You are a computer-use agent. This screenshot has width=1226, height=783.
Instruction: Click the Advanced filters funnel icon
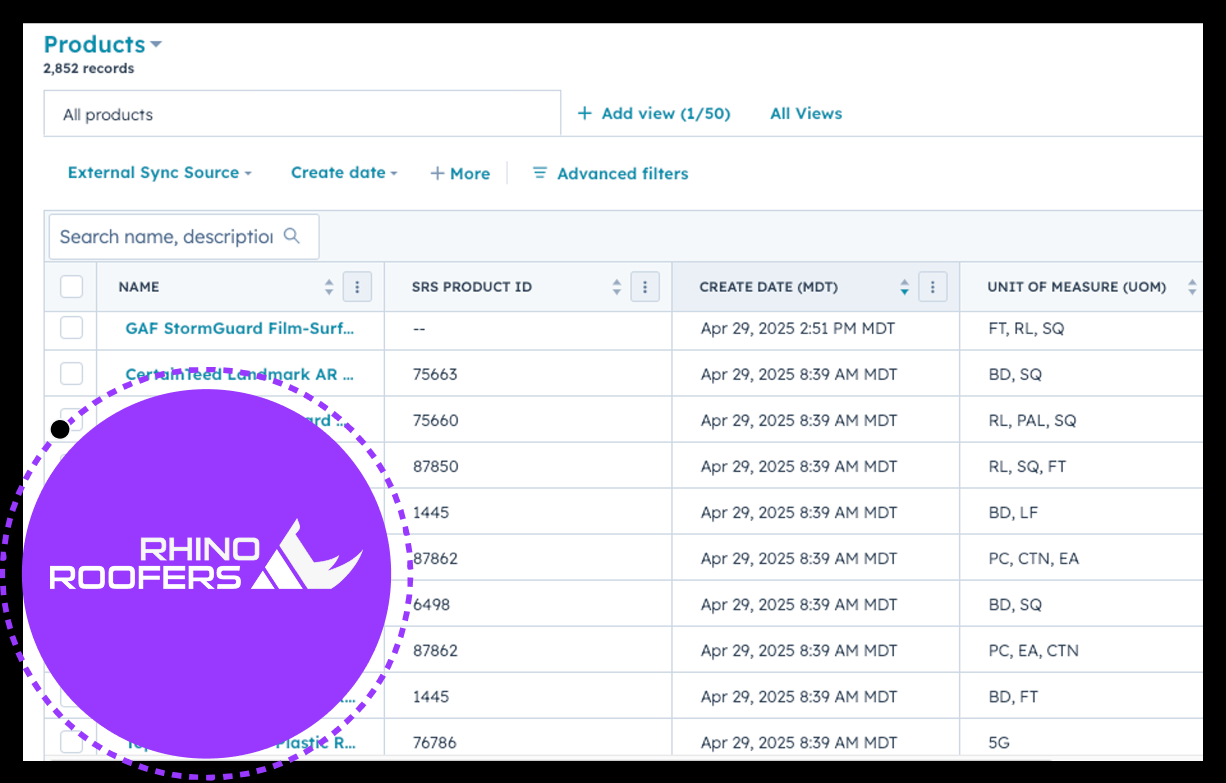pyautogui.click(x=540, y=173)
